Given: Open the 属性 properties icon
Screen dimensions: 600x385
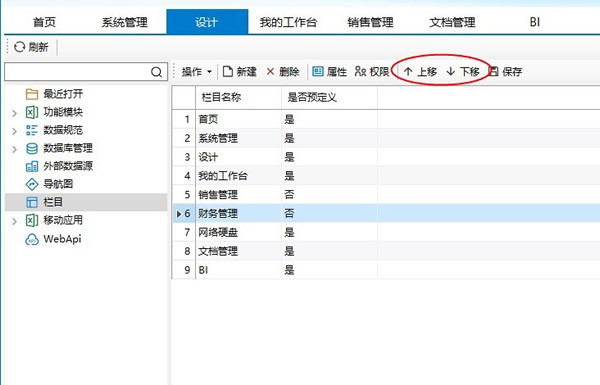Looking at the screenshot, I should (x=318, y=71).
